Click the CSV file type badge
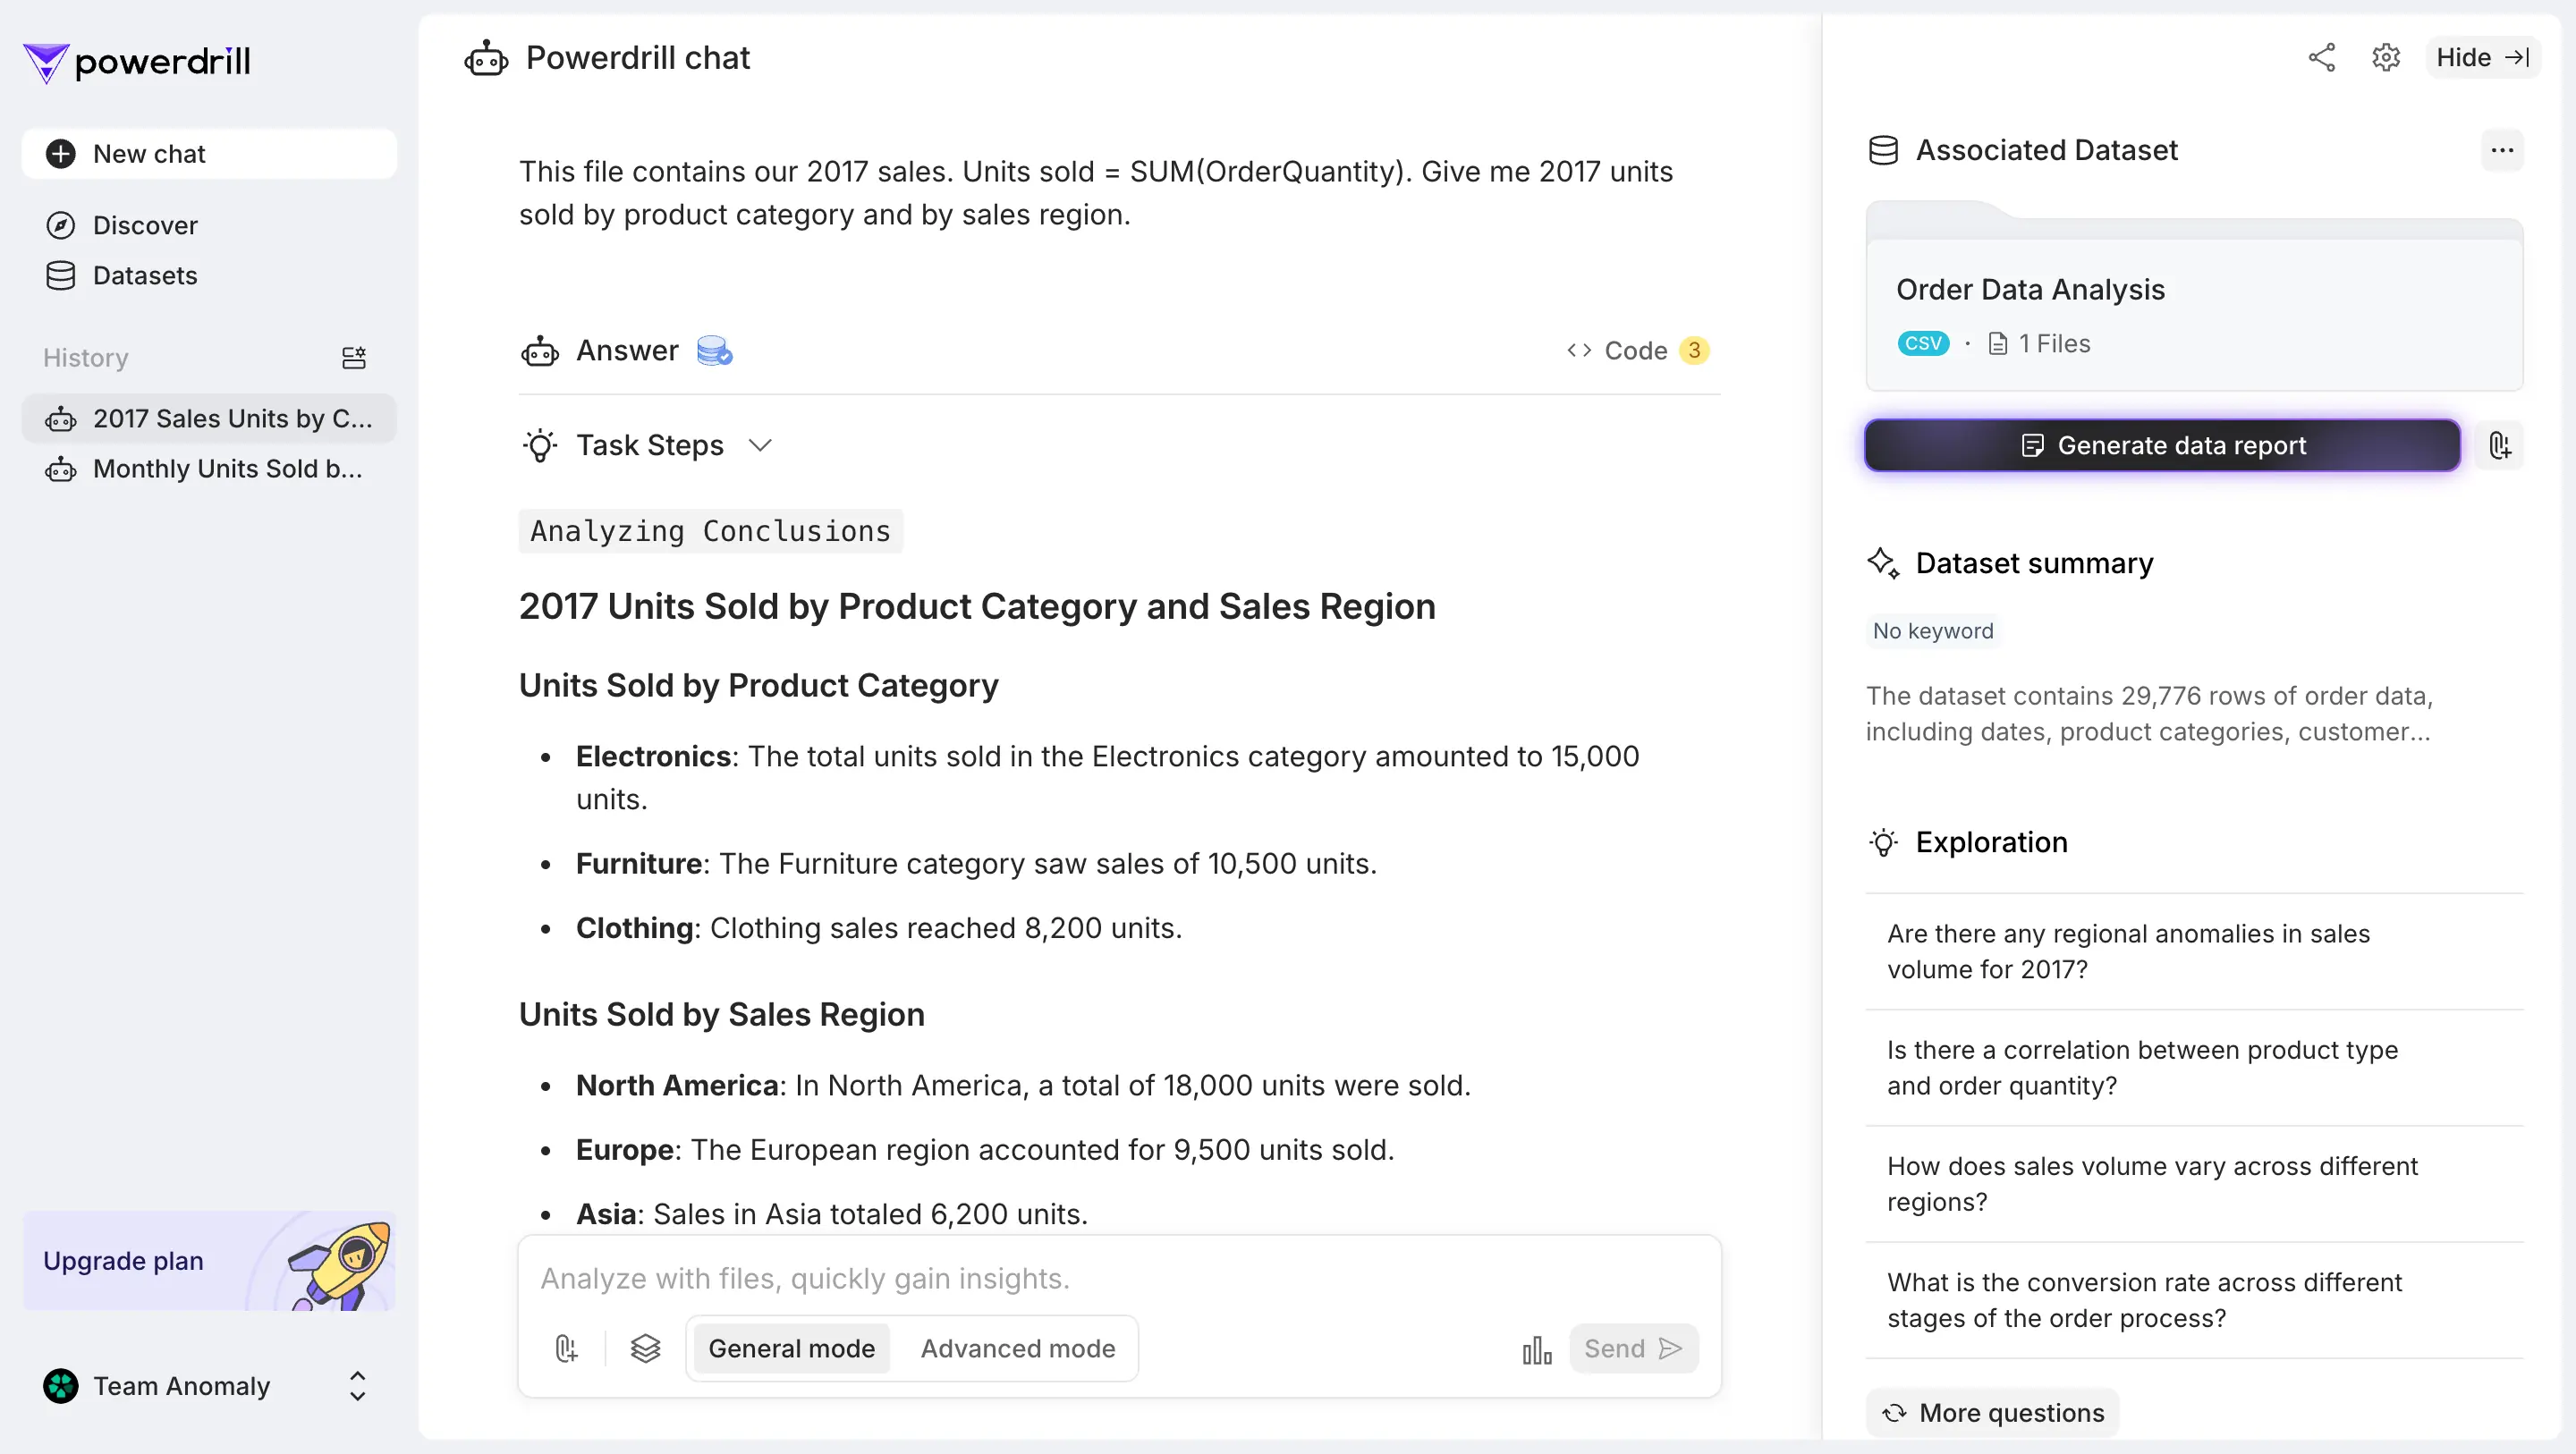The height and width of the screenshot is (1454, 2576). pos(1923,344)
